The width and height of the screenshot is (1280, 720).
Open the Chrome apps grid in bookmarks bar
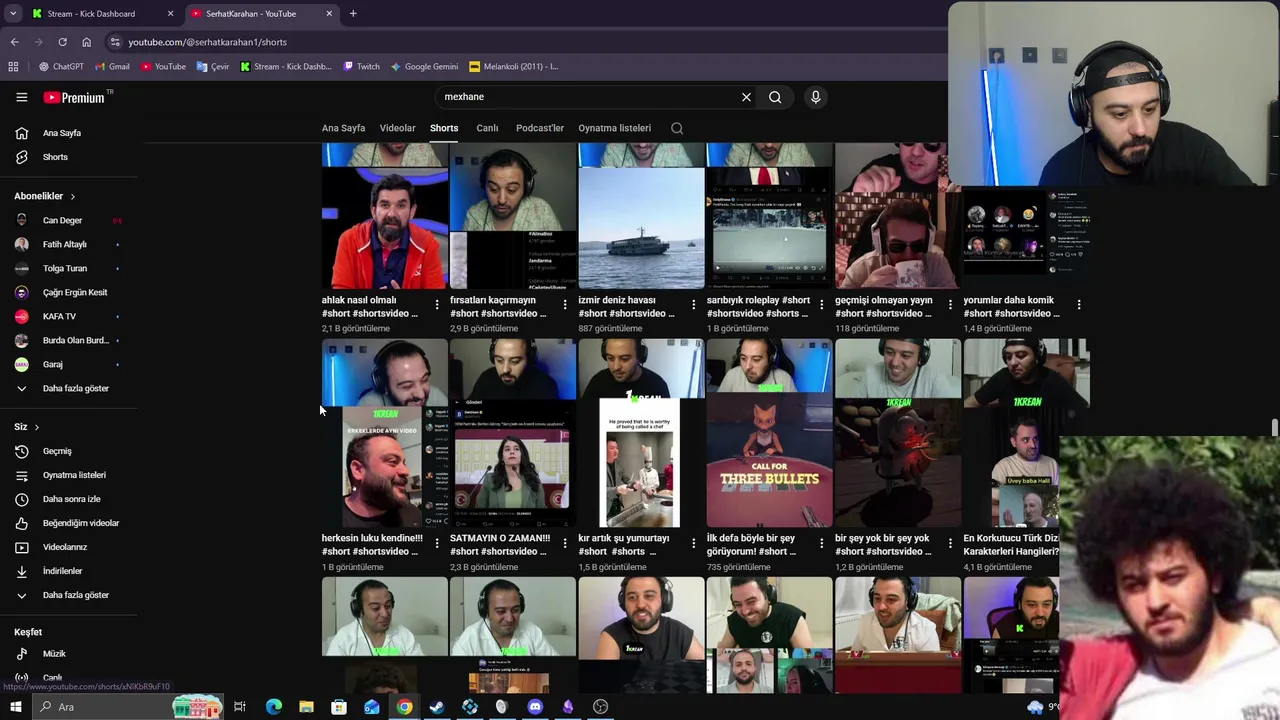click(x=13, y=67)
